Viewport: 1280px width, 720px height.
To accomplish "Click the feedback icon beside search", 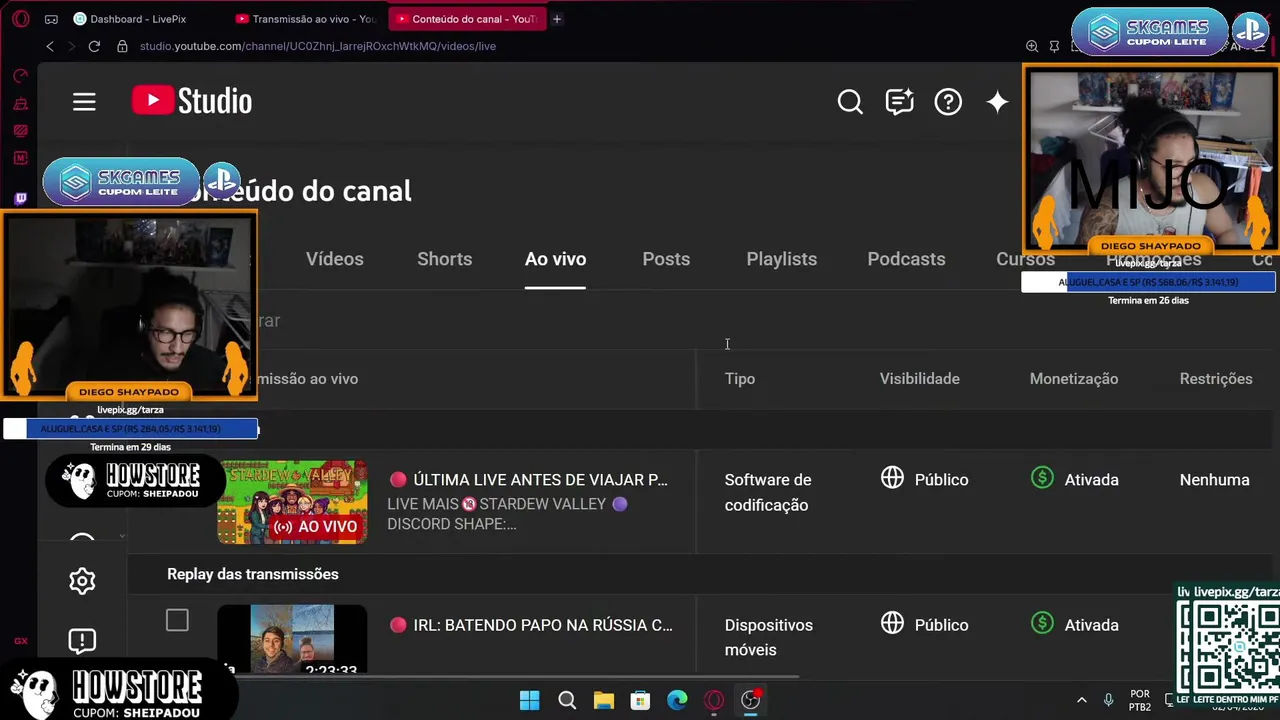I will [x=899, y=101].
